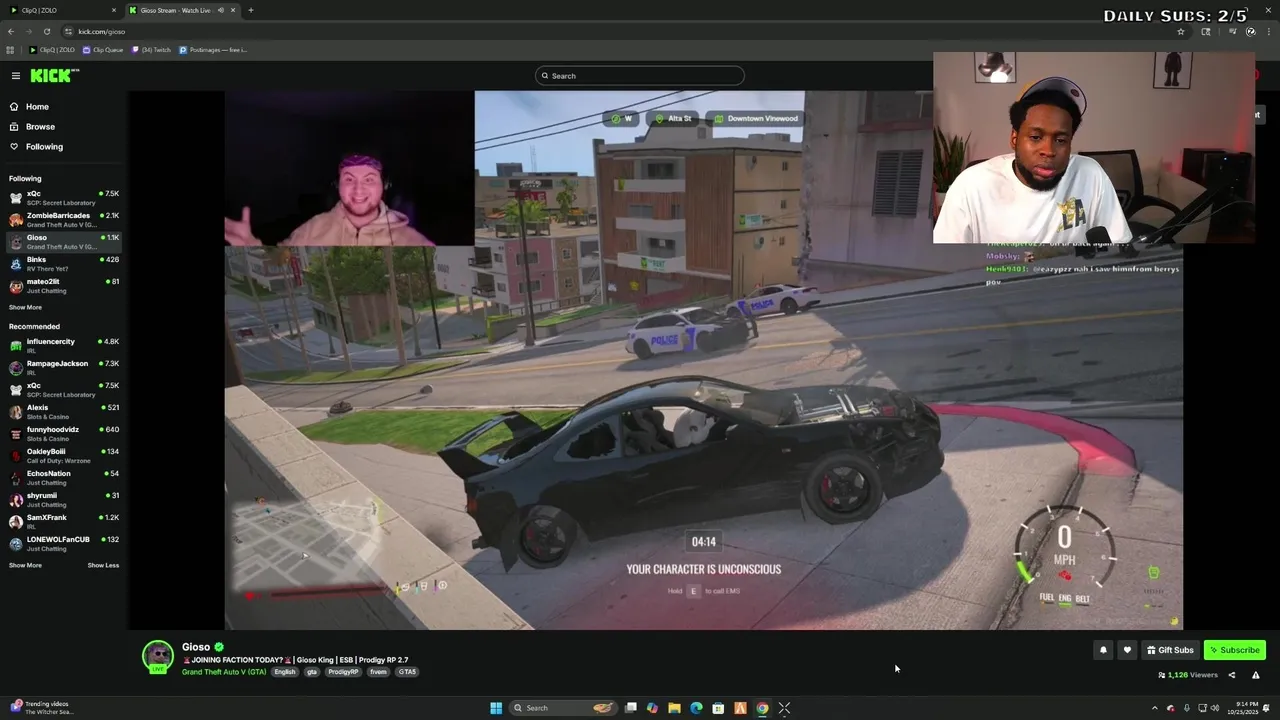Click the lowercase gta tag
This screenshot has width=1280, height=720.
(x=312, y=672)
